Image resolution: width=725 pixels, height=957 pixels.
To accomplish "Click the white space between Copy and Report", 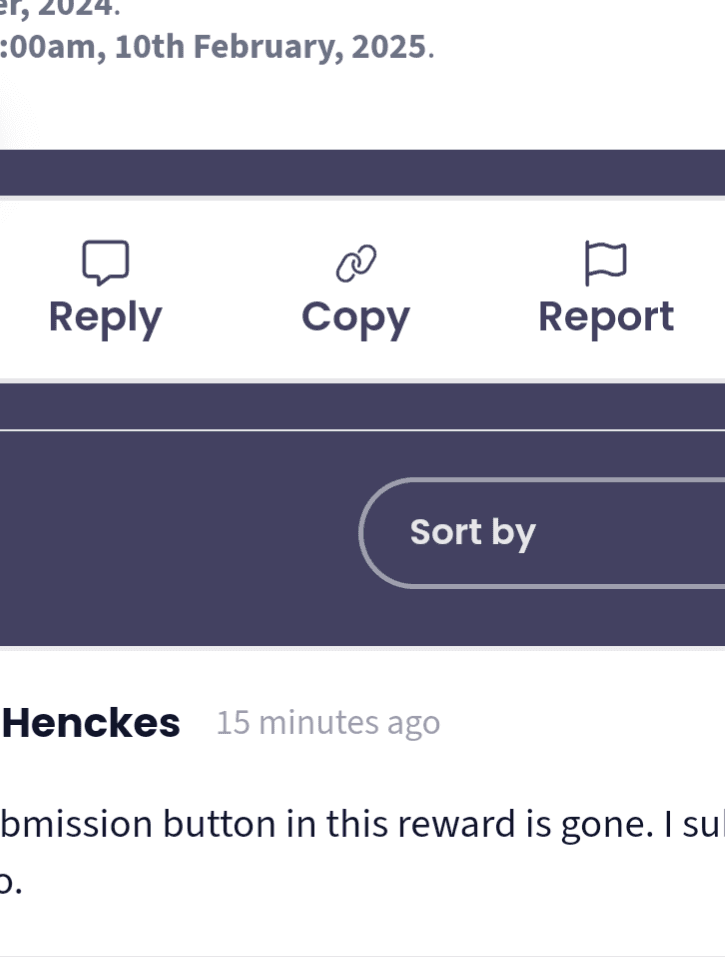I will 475,290.
